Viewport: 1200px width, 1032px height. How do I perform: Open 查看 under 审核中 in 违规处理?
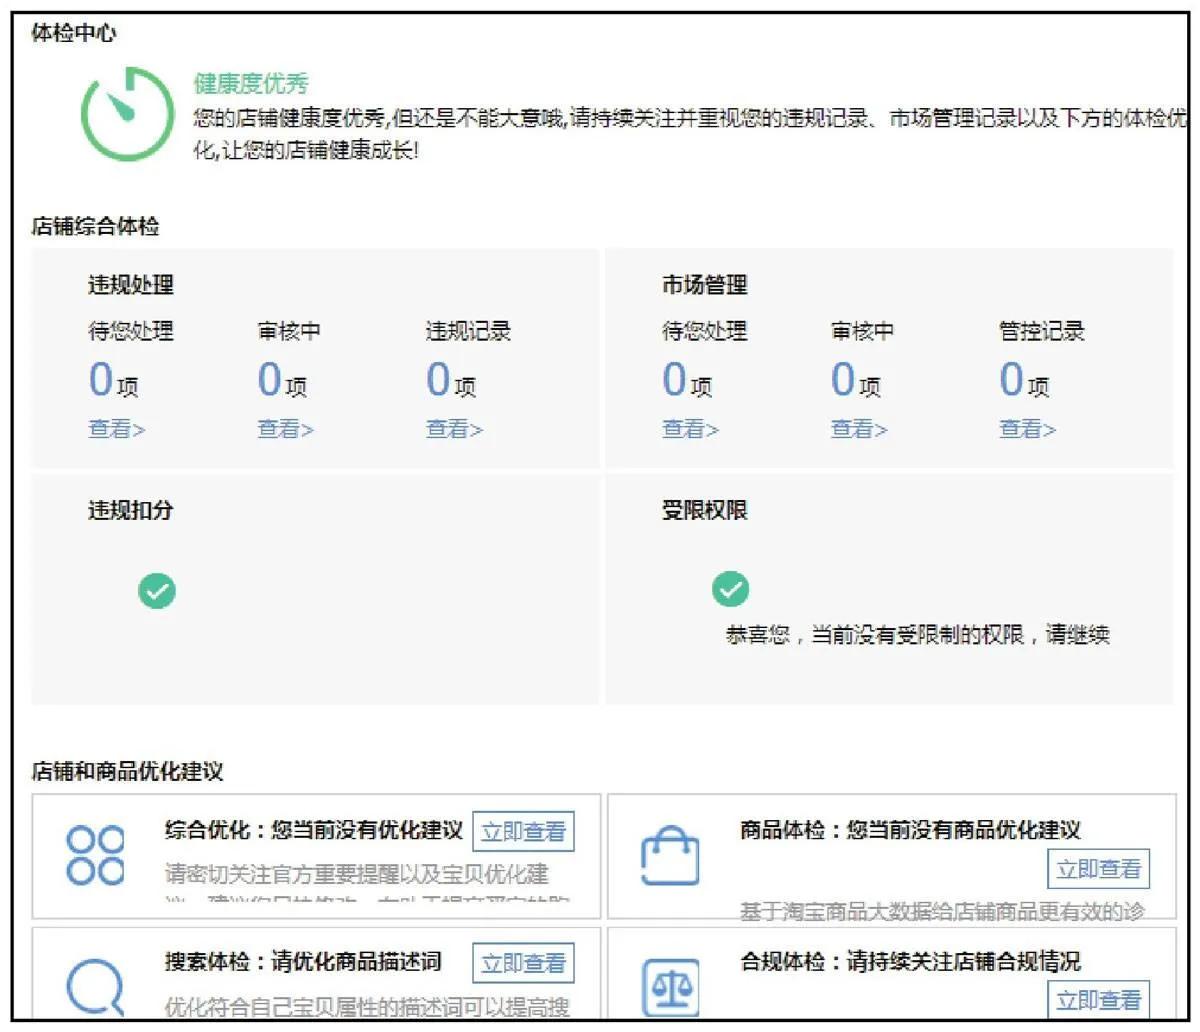point(285,429)
